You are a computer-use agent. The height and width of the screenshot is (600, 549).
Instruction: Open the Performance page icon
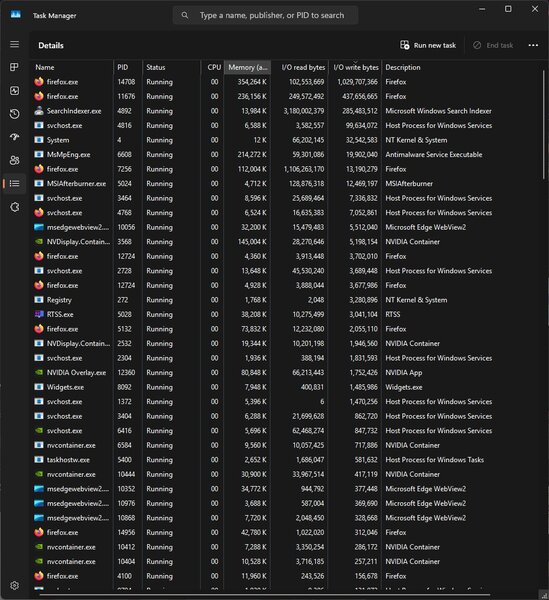click(x=15, y=91)
